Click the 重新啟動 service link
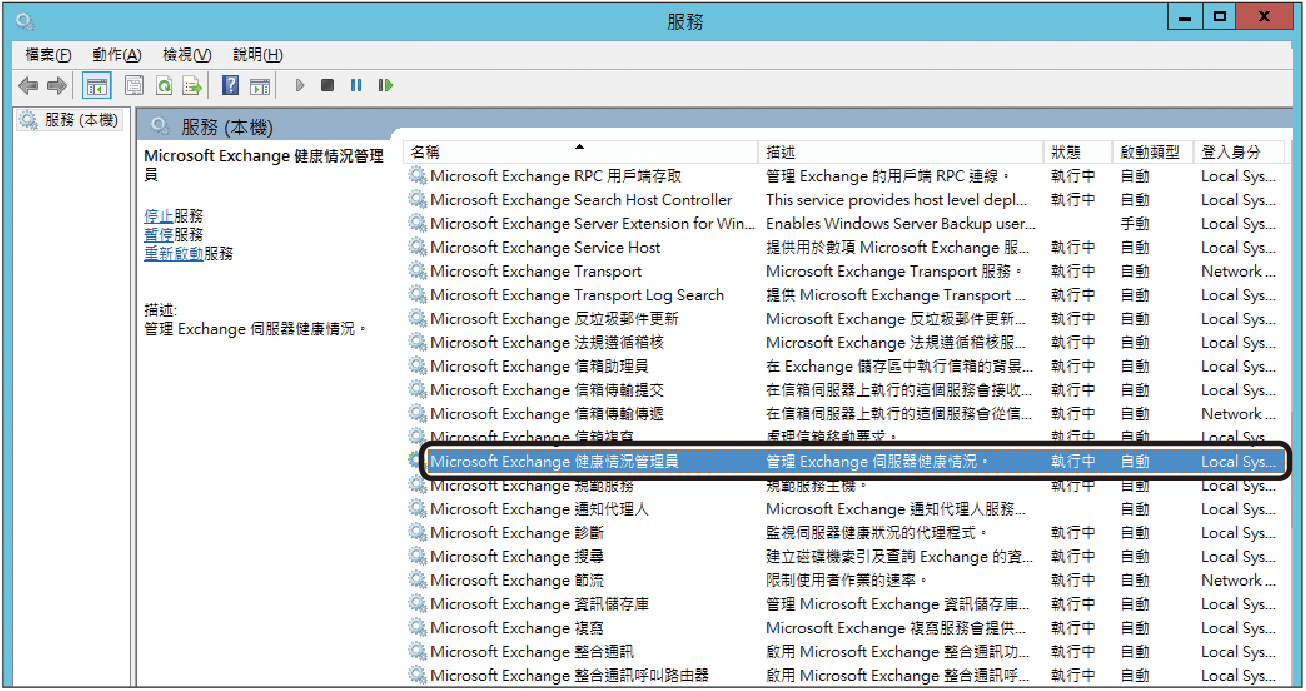The image size is (1306, 691). coord(174,254)
